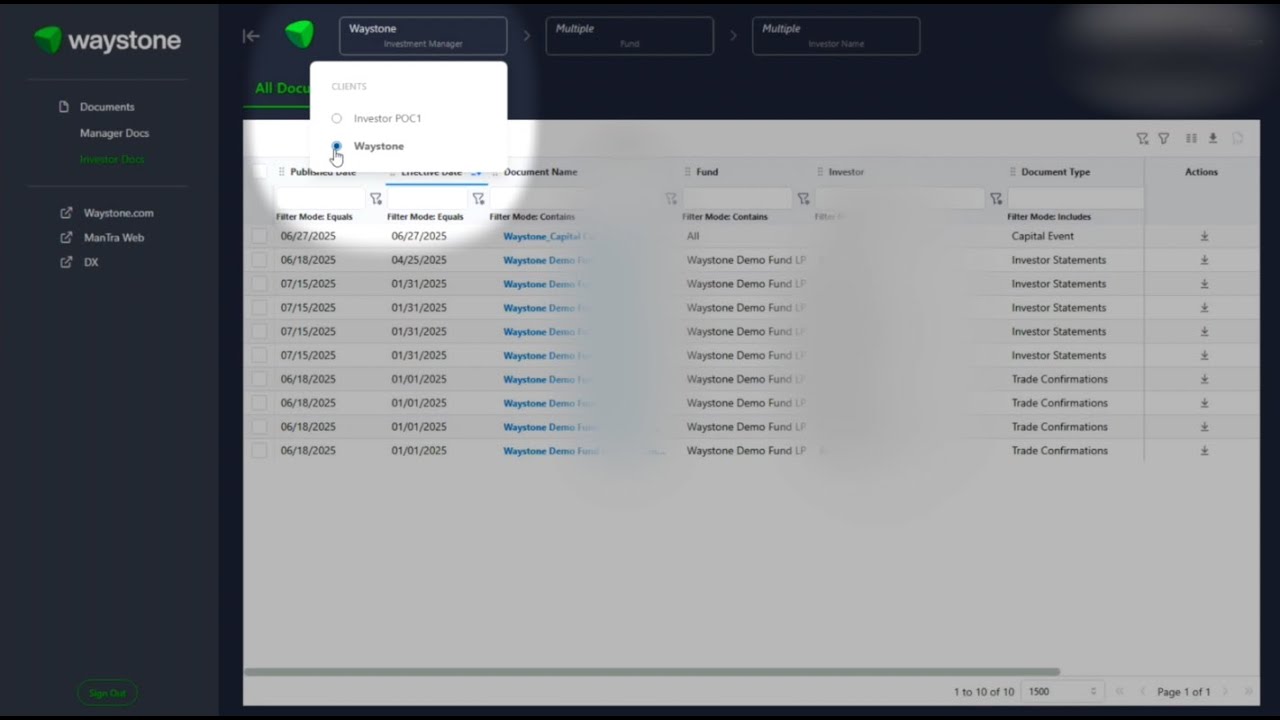Click the Effective Date filter input

427,199
